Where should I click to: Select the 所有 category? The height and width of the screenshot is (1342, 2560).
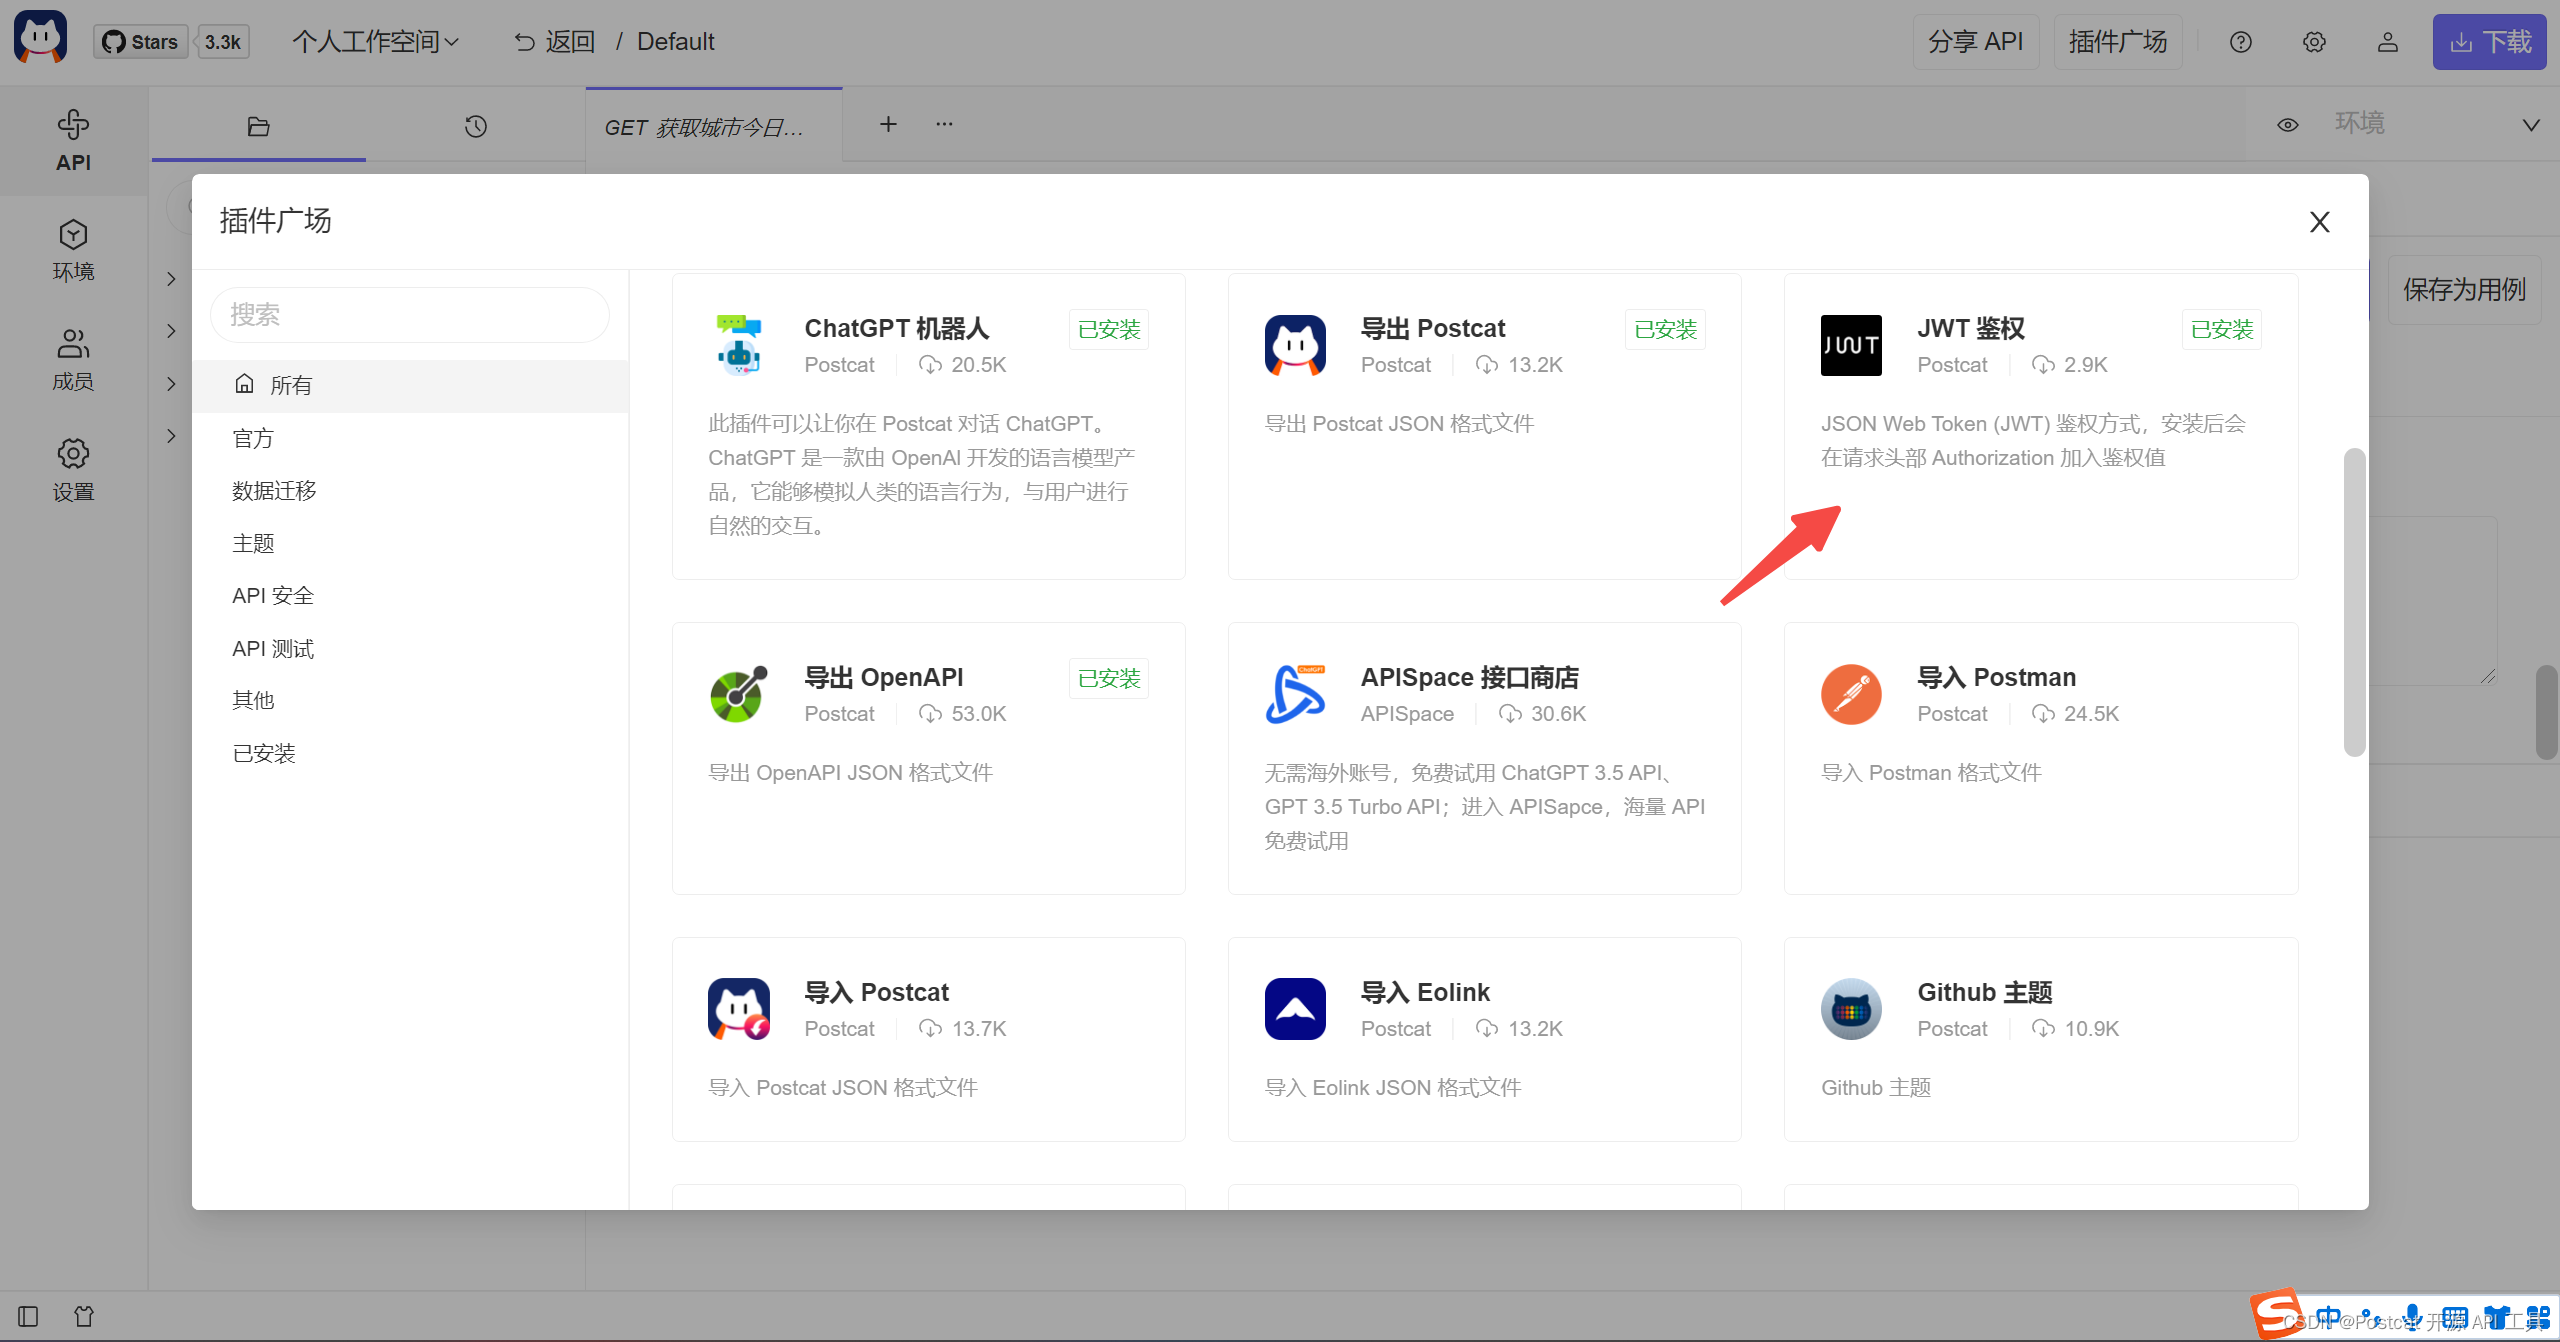click(410, 386)
